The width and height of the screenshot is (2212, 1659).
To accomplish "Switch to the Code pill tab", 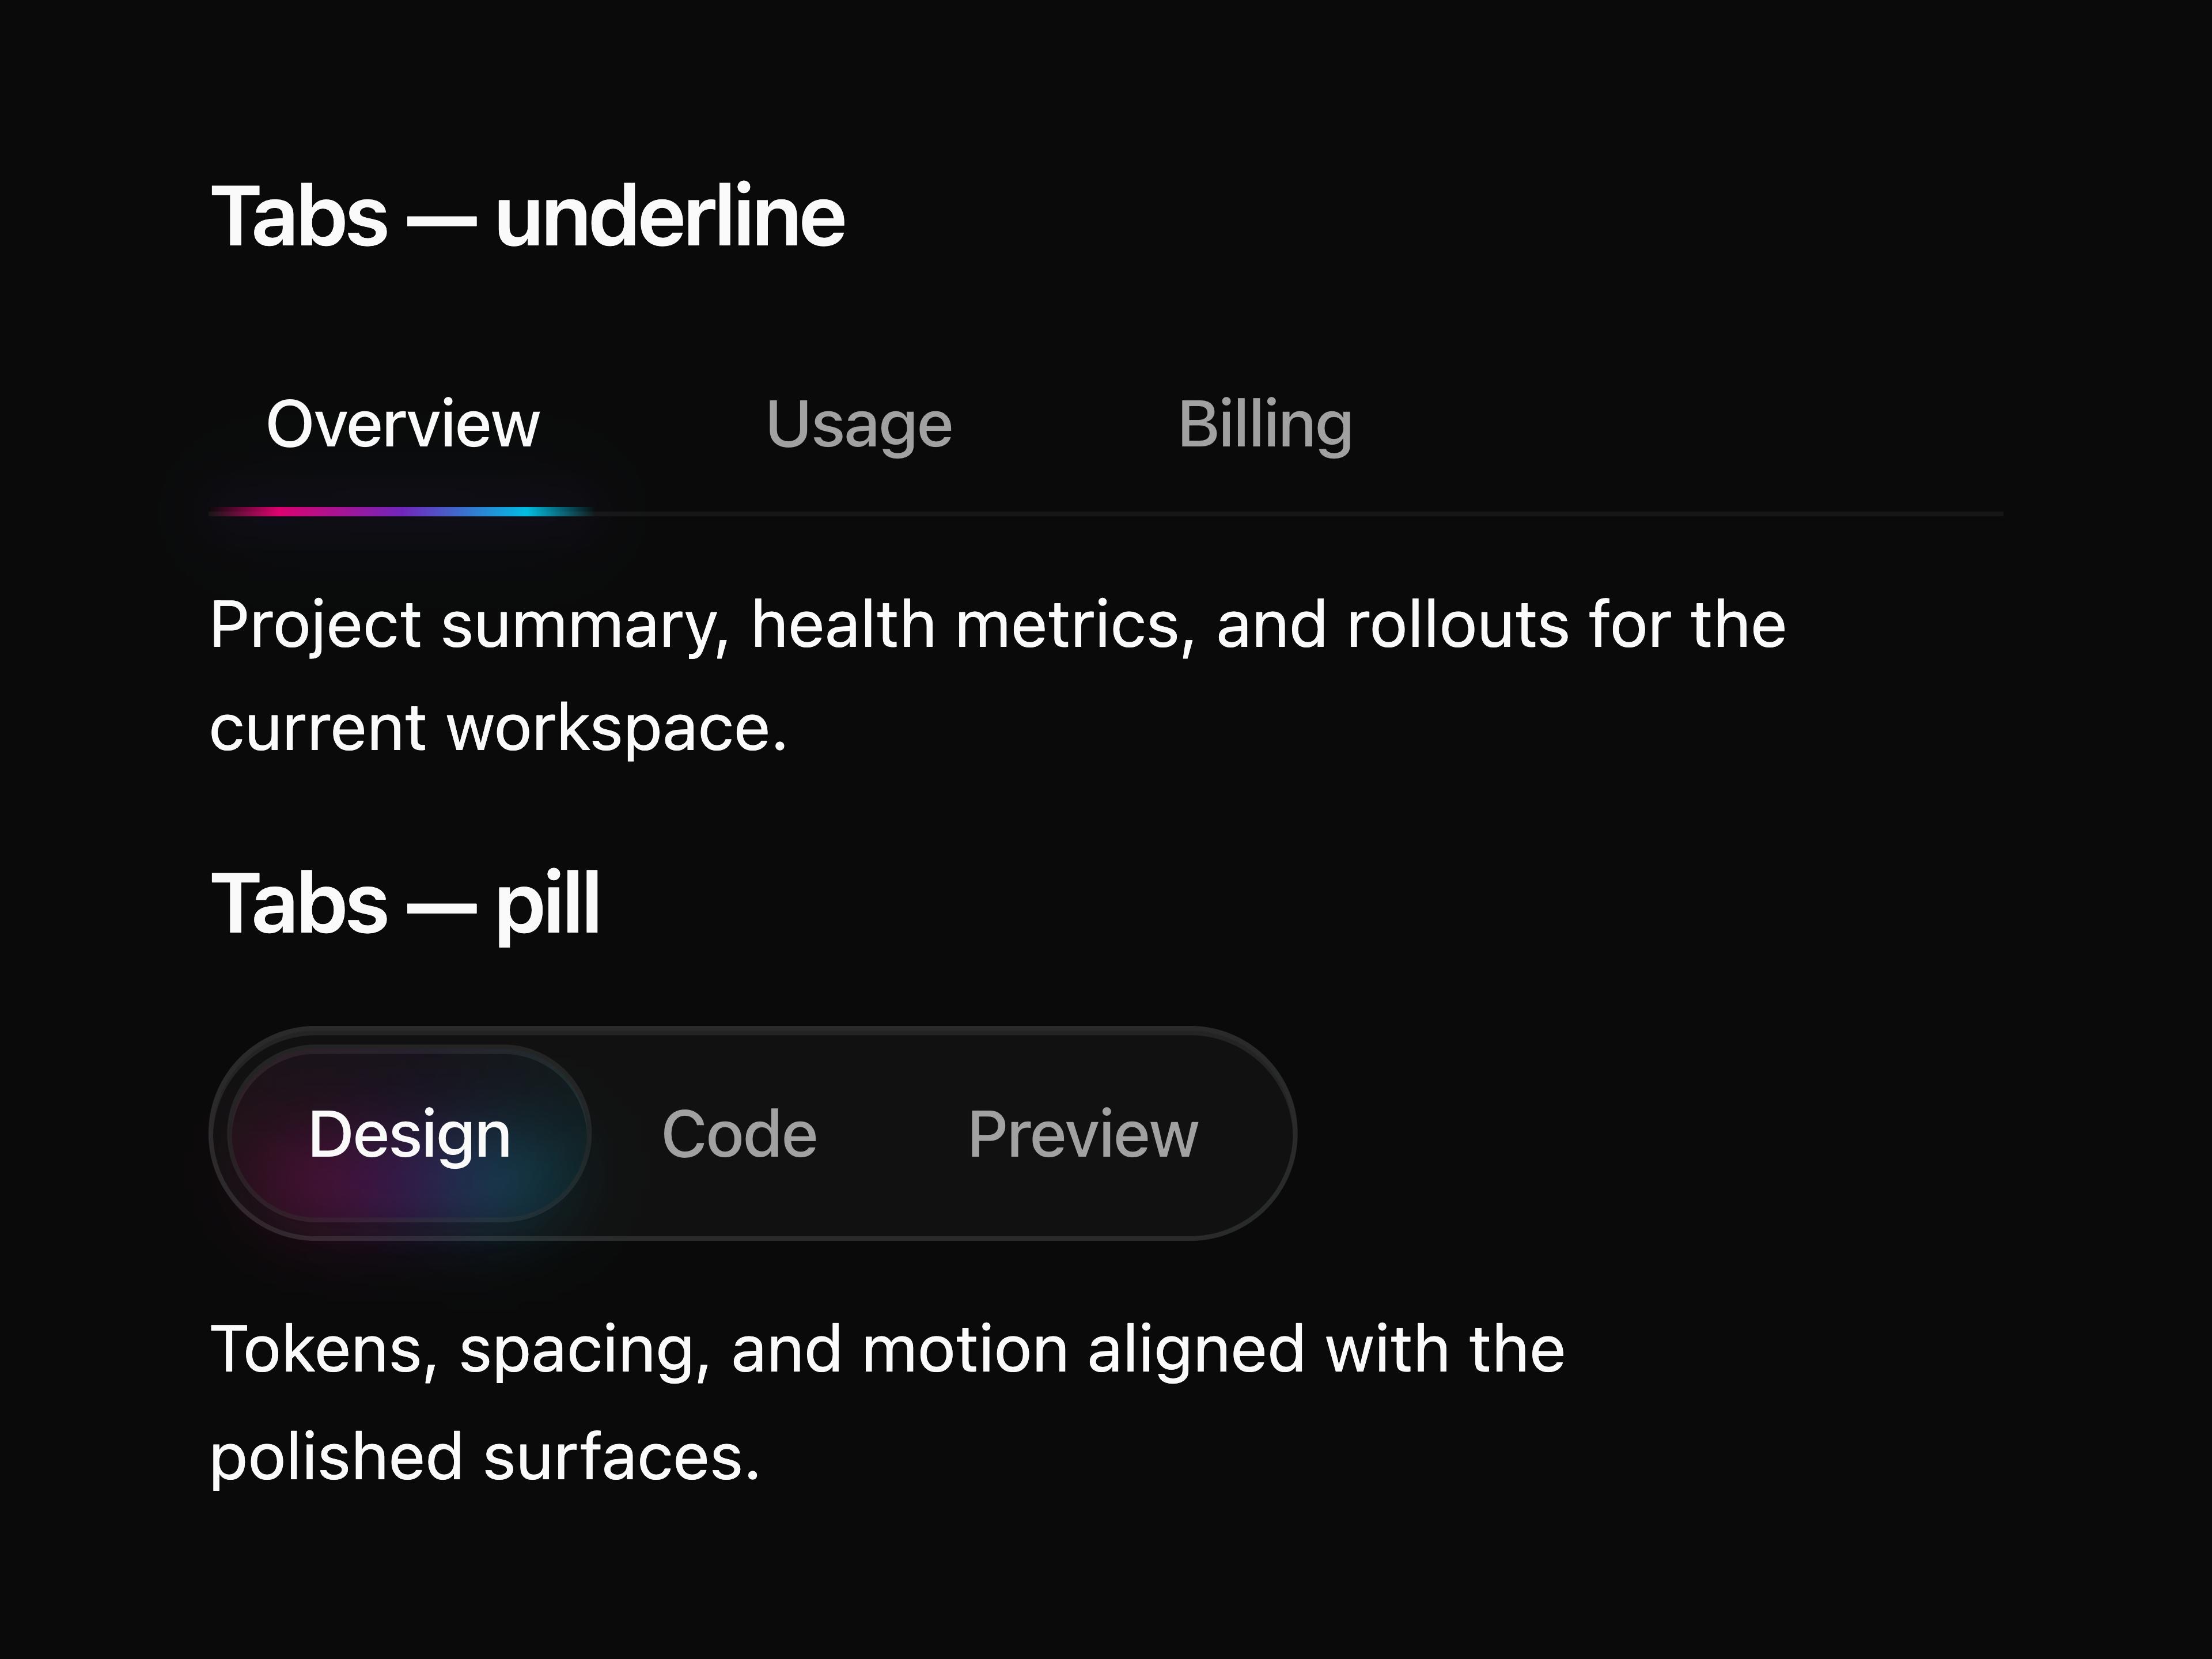I will tap(739, 1134).
